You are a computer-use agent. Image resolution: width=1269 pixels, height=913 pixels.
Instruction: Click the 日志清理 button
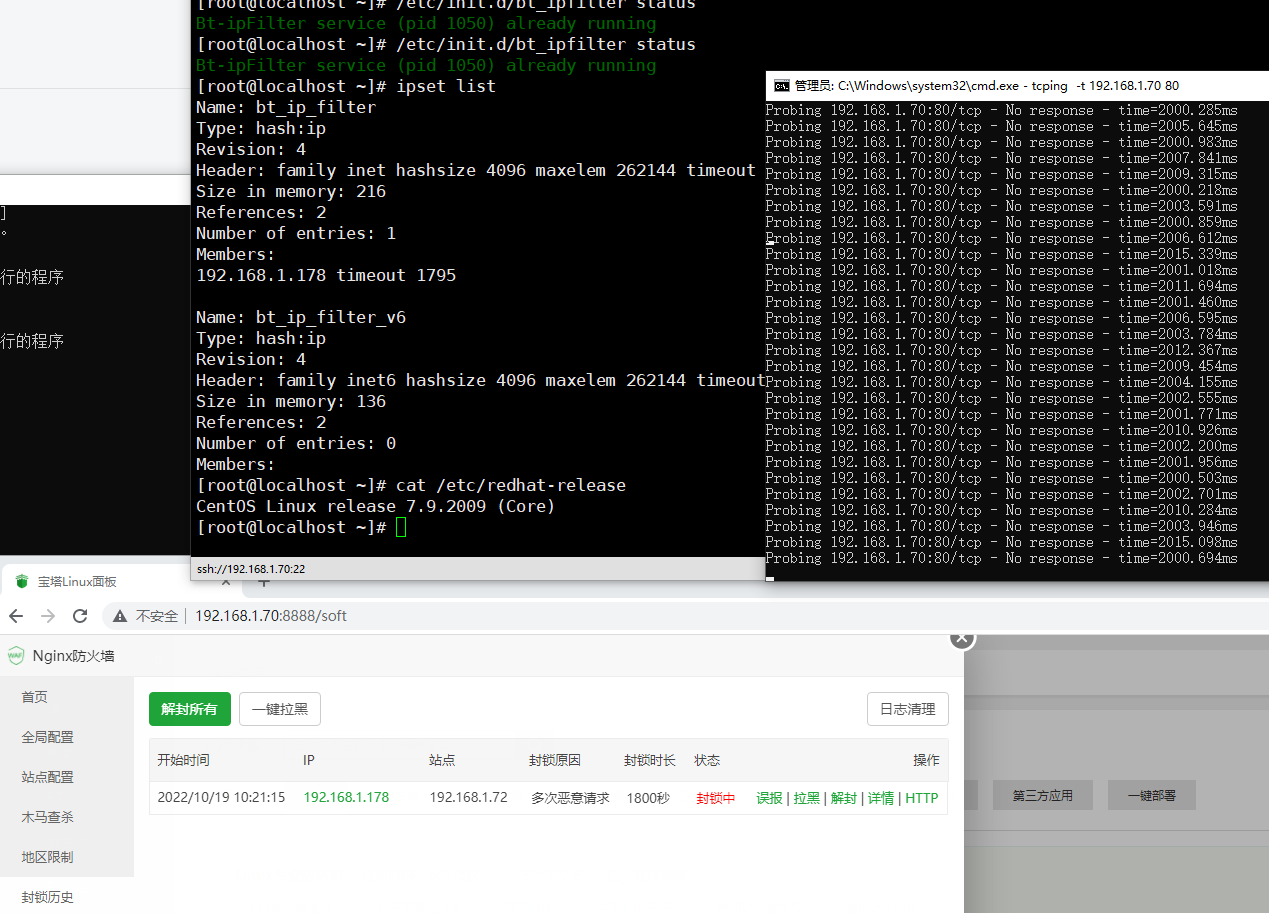coord(908,709)
